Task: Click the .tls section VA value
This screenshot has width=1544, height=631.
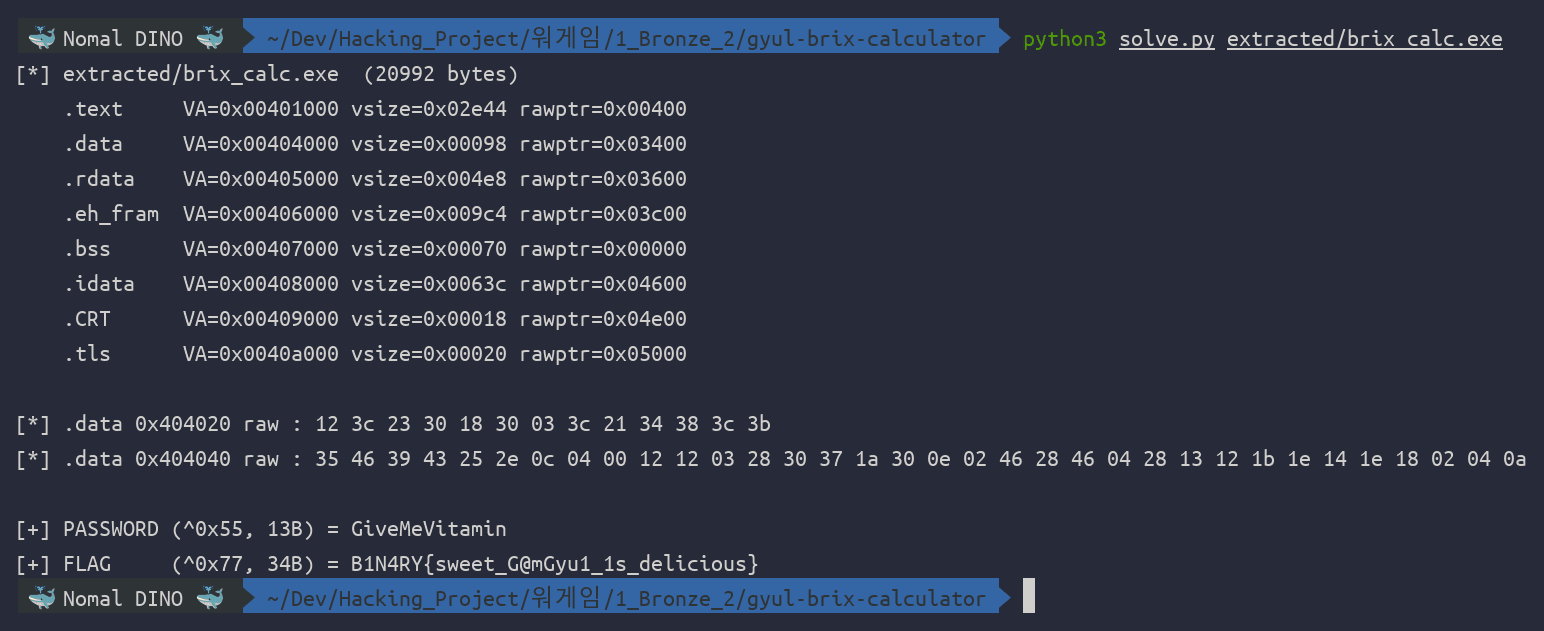Action: pos(261,354)
